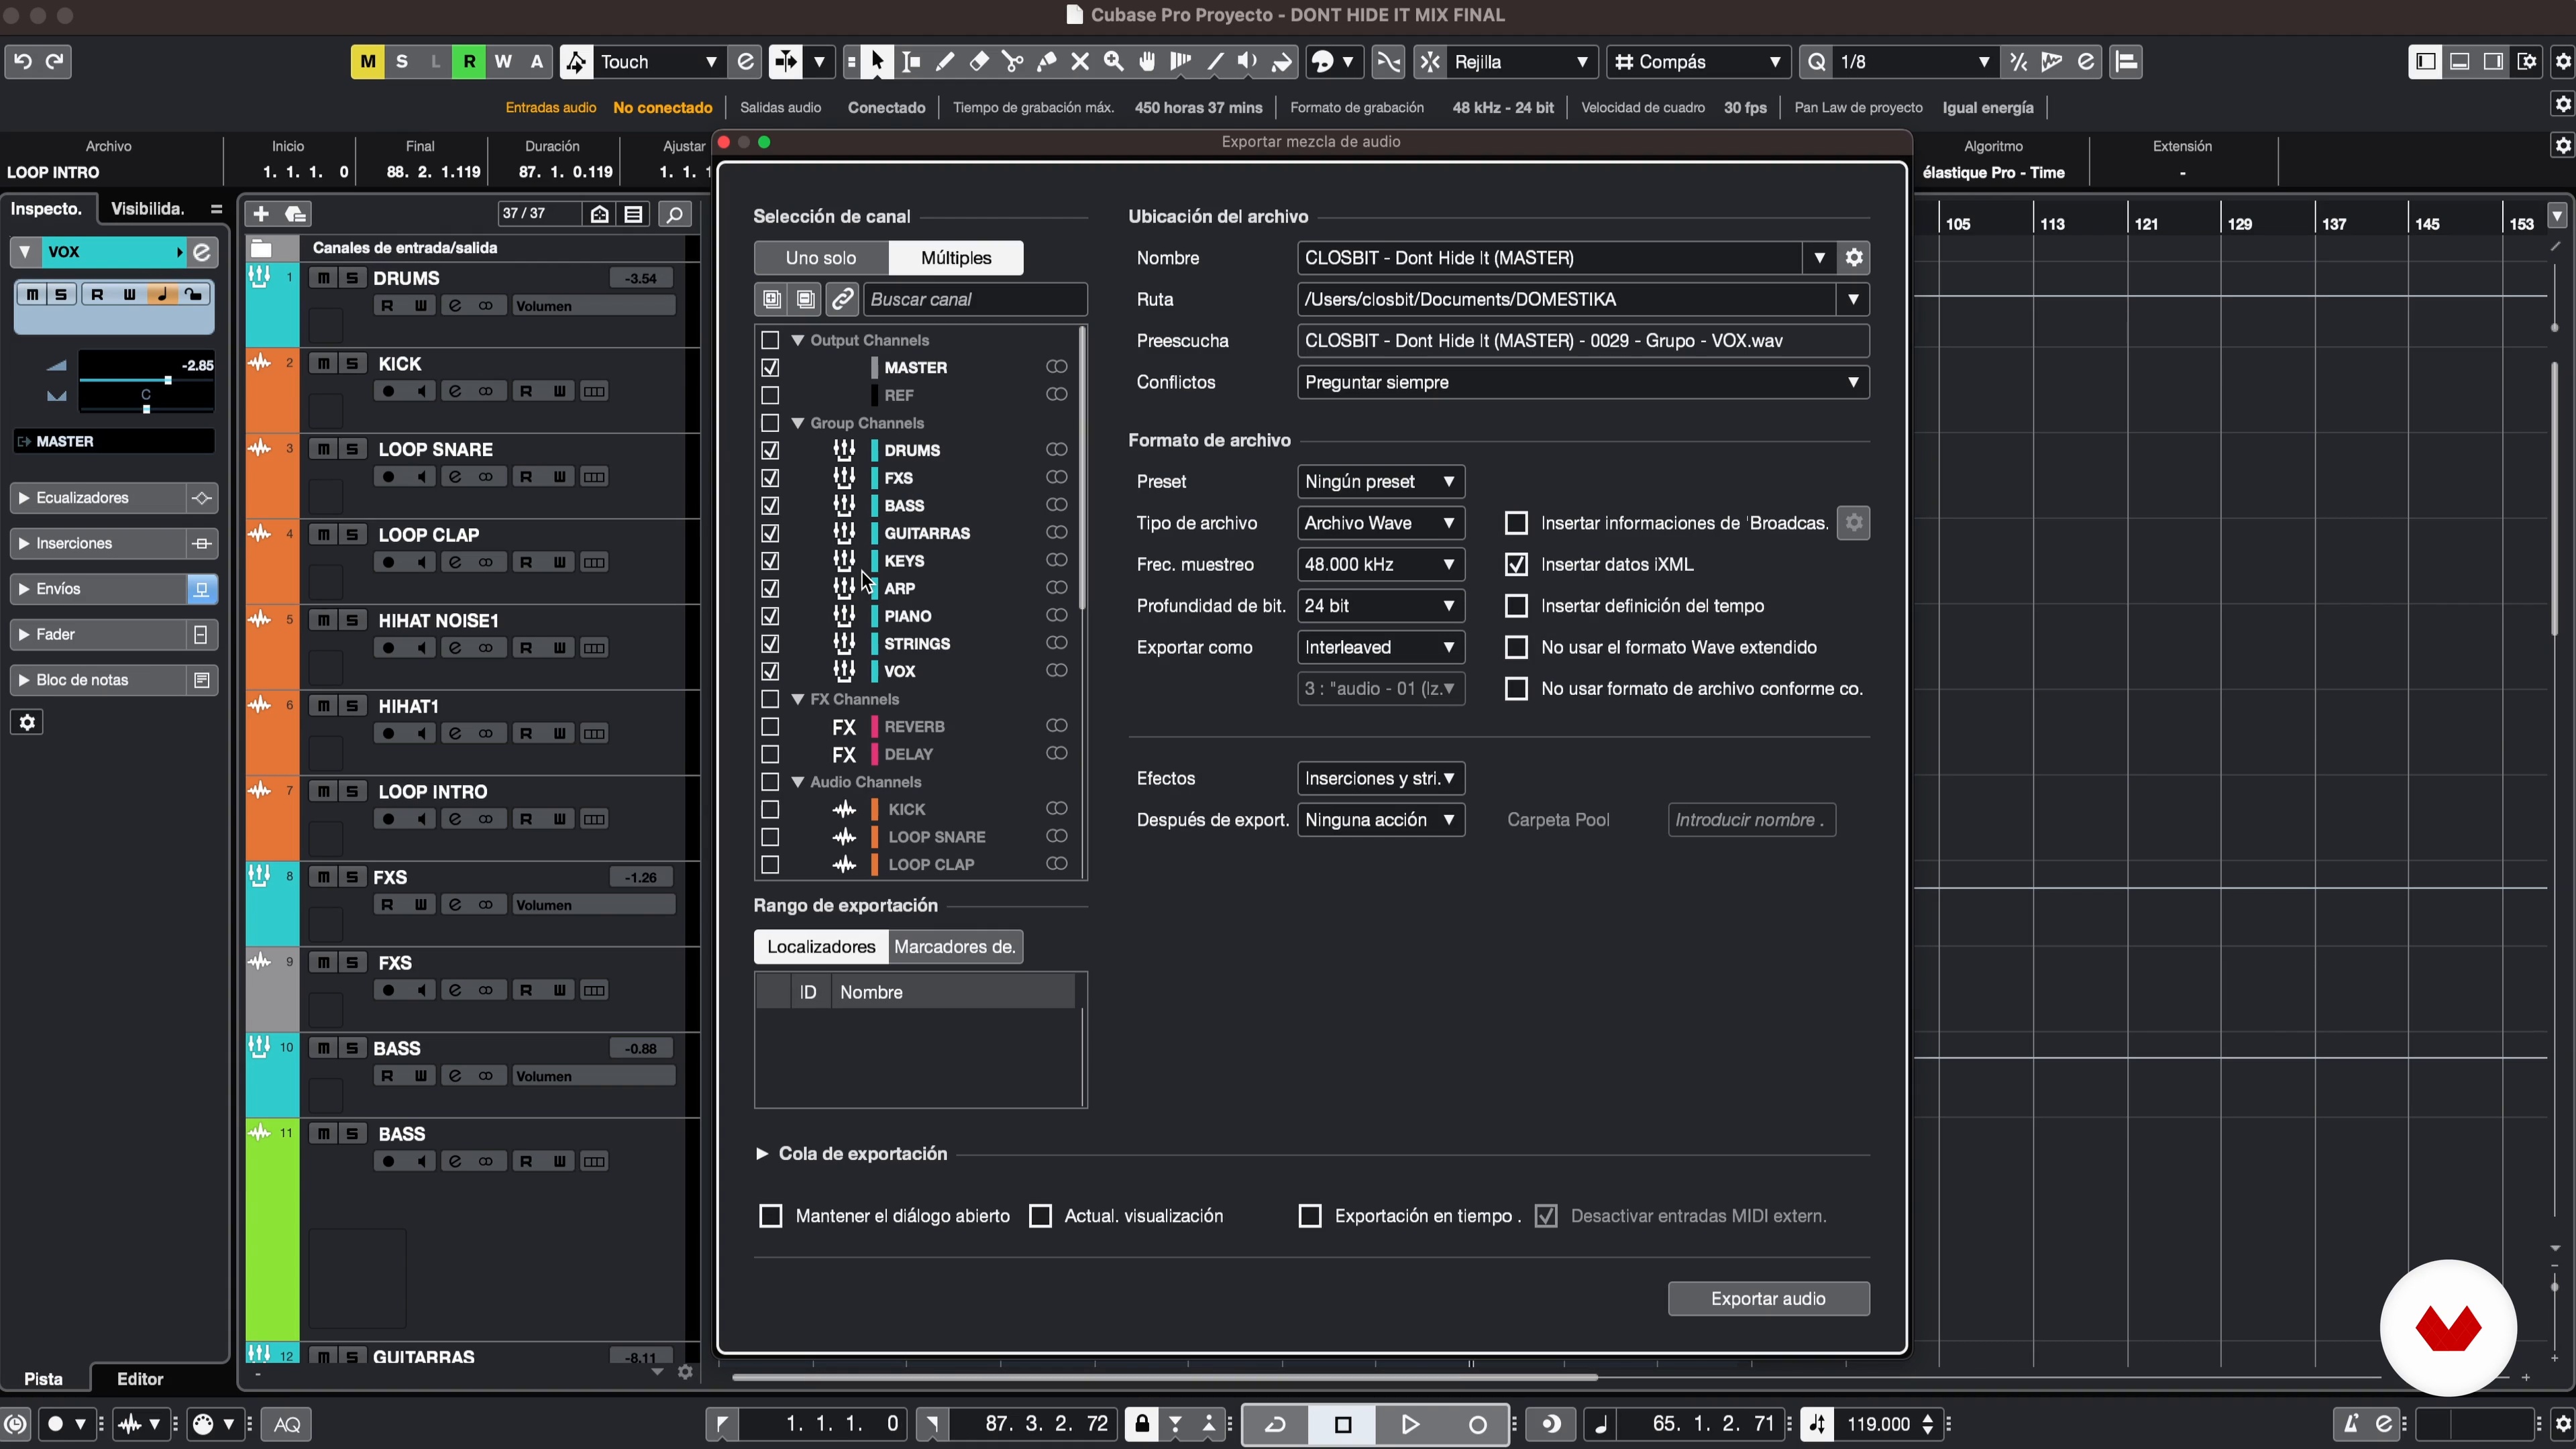Screen dimensions: 2576x1449
Task: Toggle the global Mute M state button
Action: [367, 62]
